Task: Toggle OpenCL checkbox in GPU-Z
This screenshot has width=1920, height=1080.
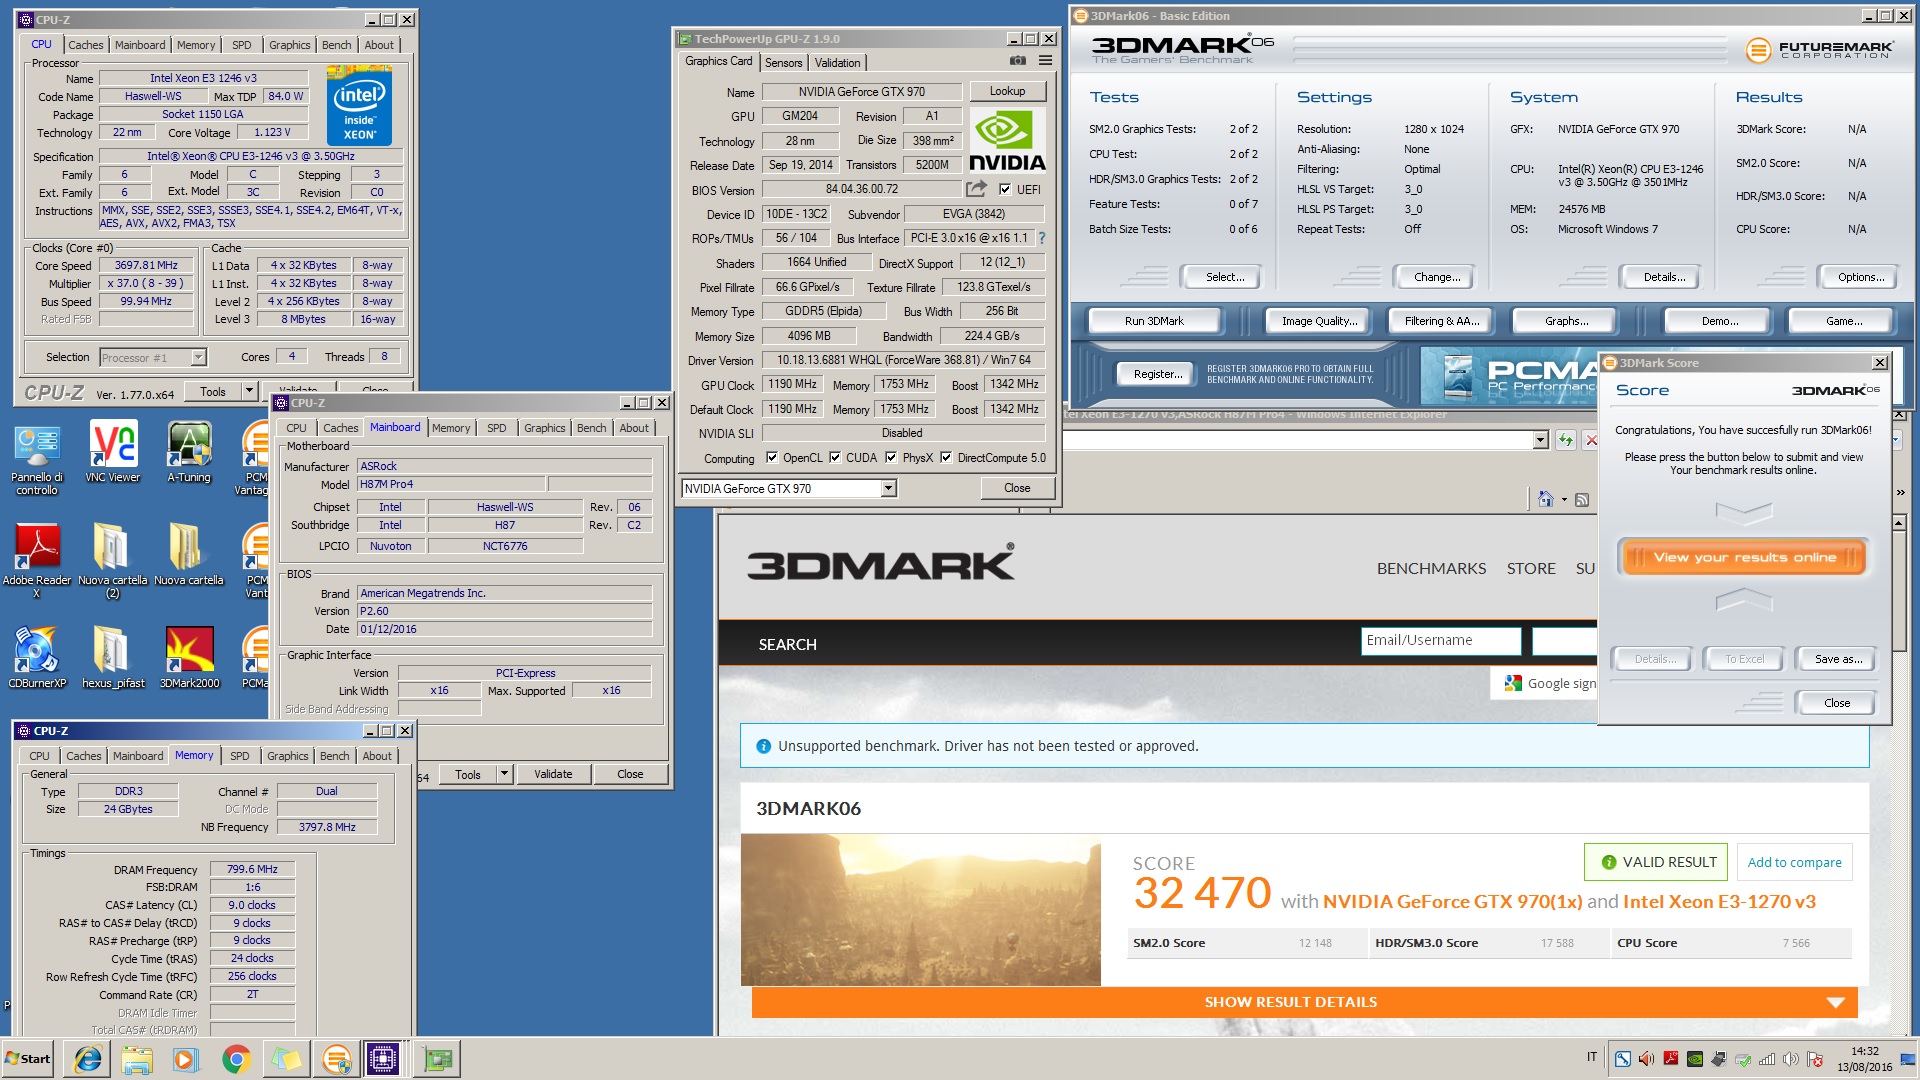Action: point(772,458)
